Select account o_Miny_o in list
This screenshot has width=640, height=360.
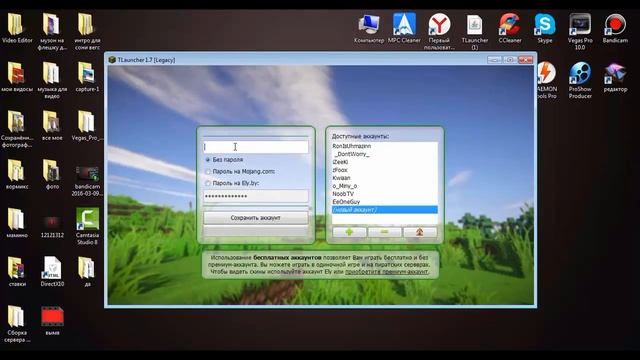click(384, 186)
